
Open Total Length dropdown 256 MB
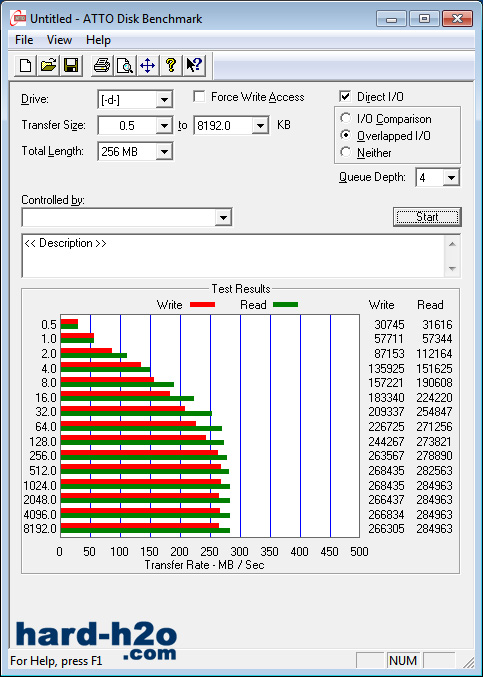(x=164, y=152)
